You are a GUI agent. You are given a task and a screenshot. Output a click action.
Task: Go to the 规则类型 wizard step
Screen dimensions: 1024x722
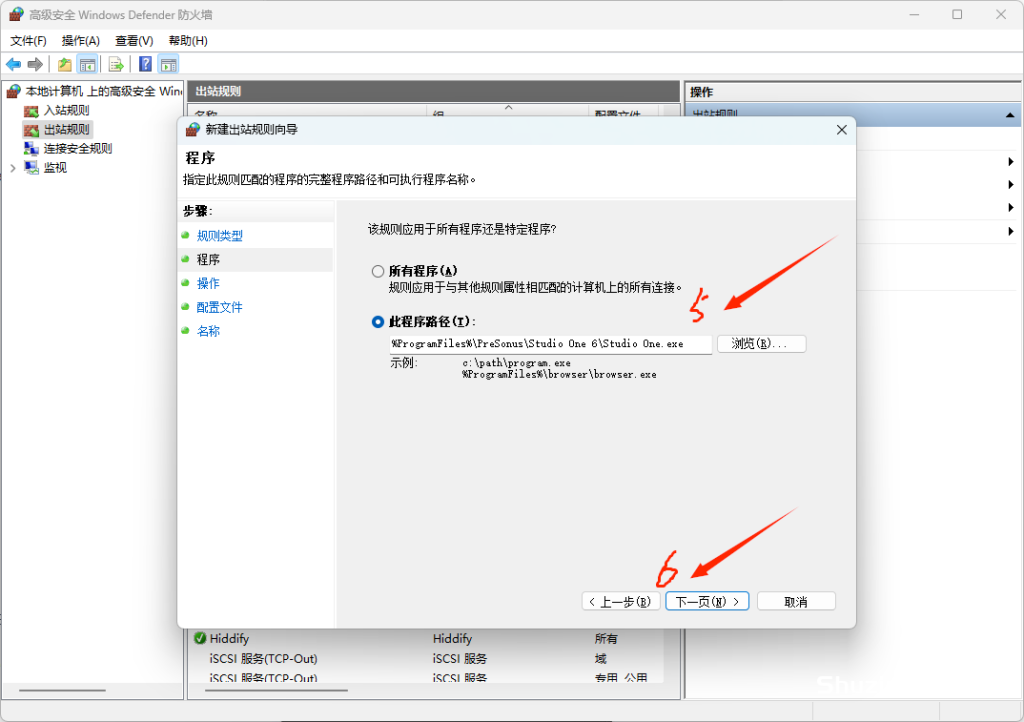click(x=219, y=236)
